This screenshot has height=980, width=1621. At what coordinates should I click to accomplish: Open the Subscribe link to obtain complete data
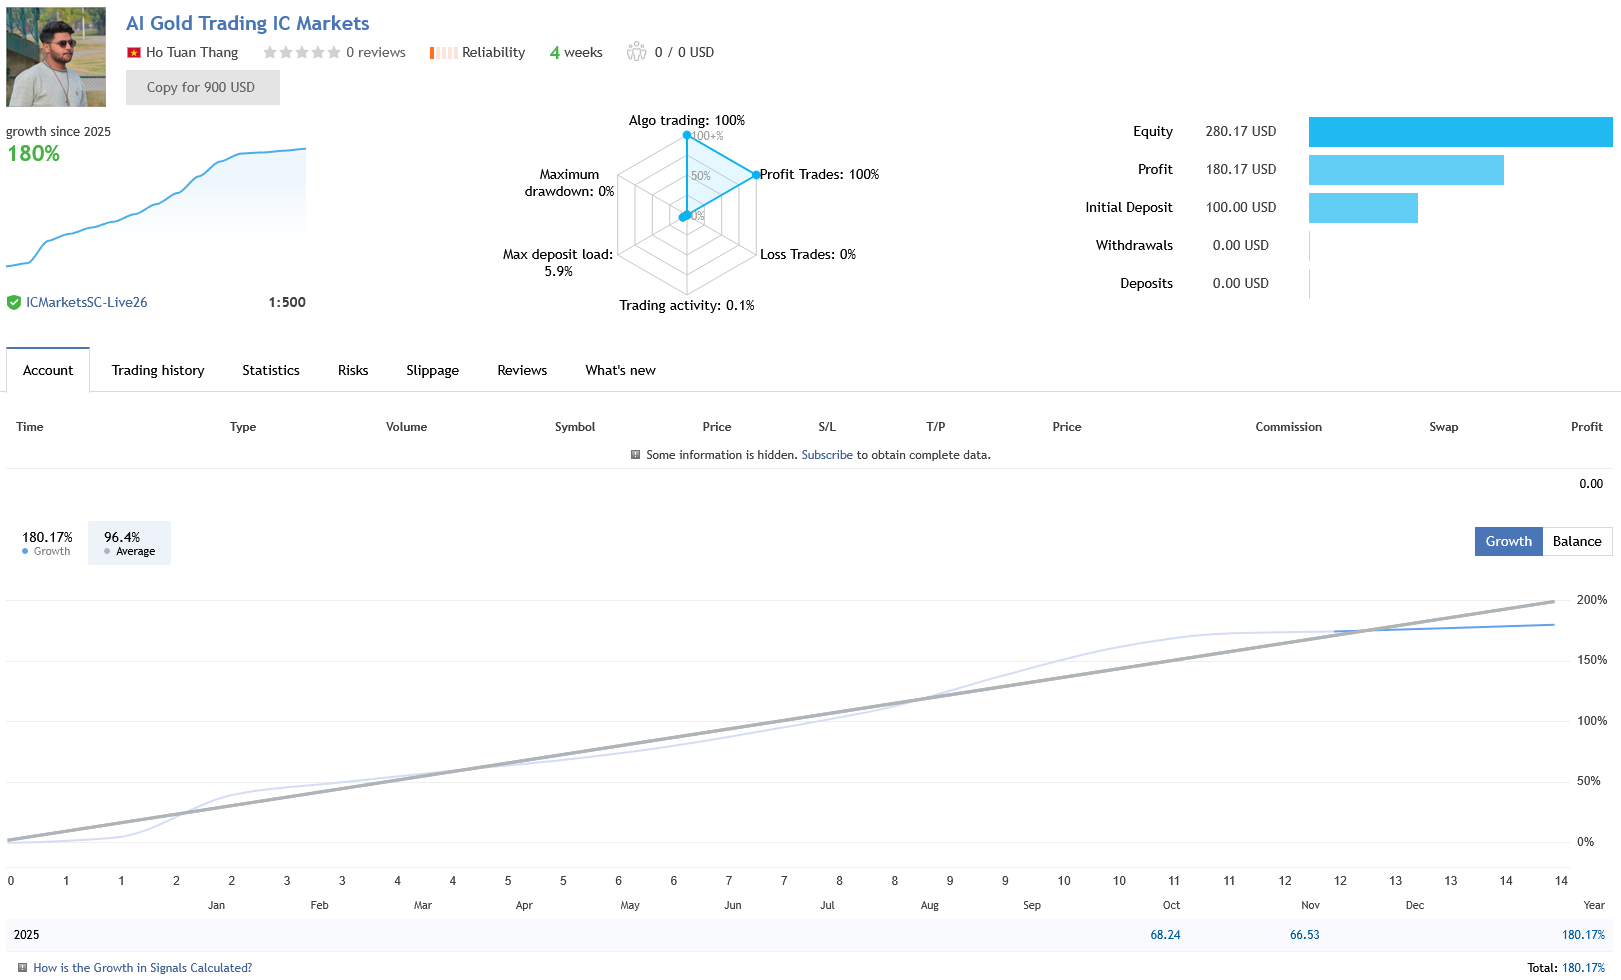pyautogui.click(x=827, y=454)
